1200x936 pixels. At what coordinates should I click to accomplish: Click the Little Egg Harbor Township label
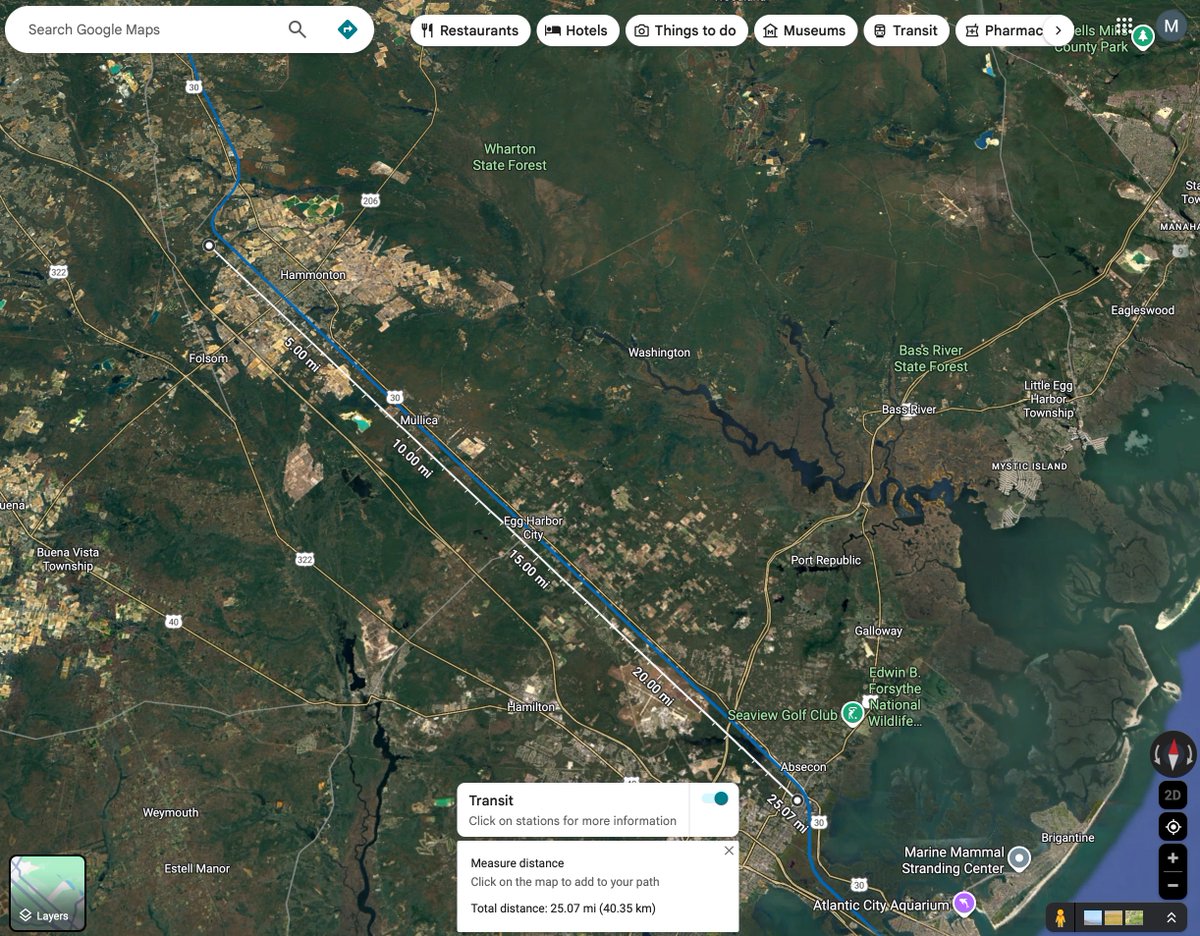(1049, 399)
